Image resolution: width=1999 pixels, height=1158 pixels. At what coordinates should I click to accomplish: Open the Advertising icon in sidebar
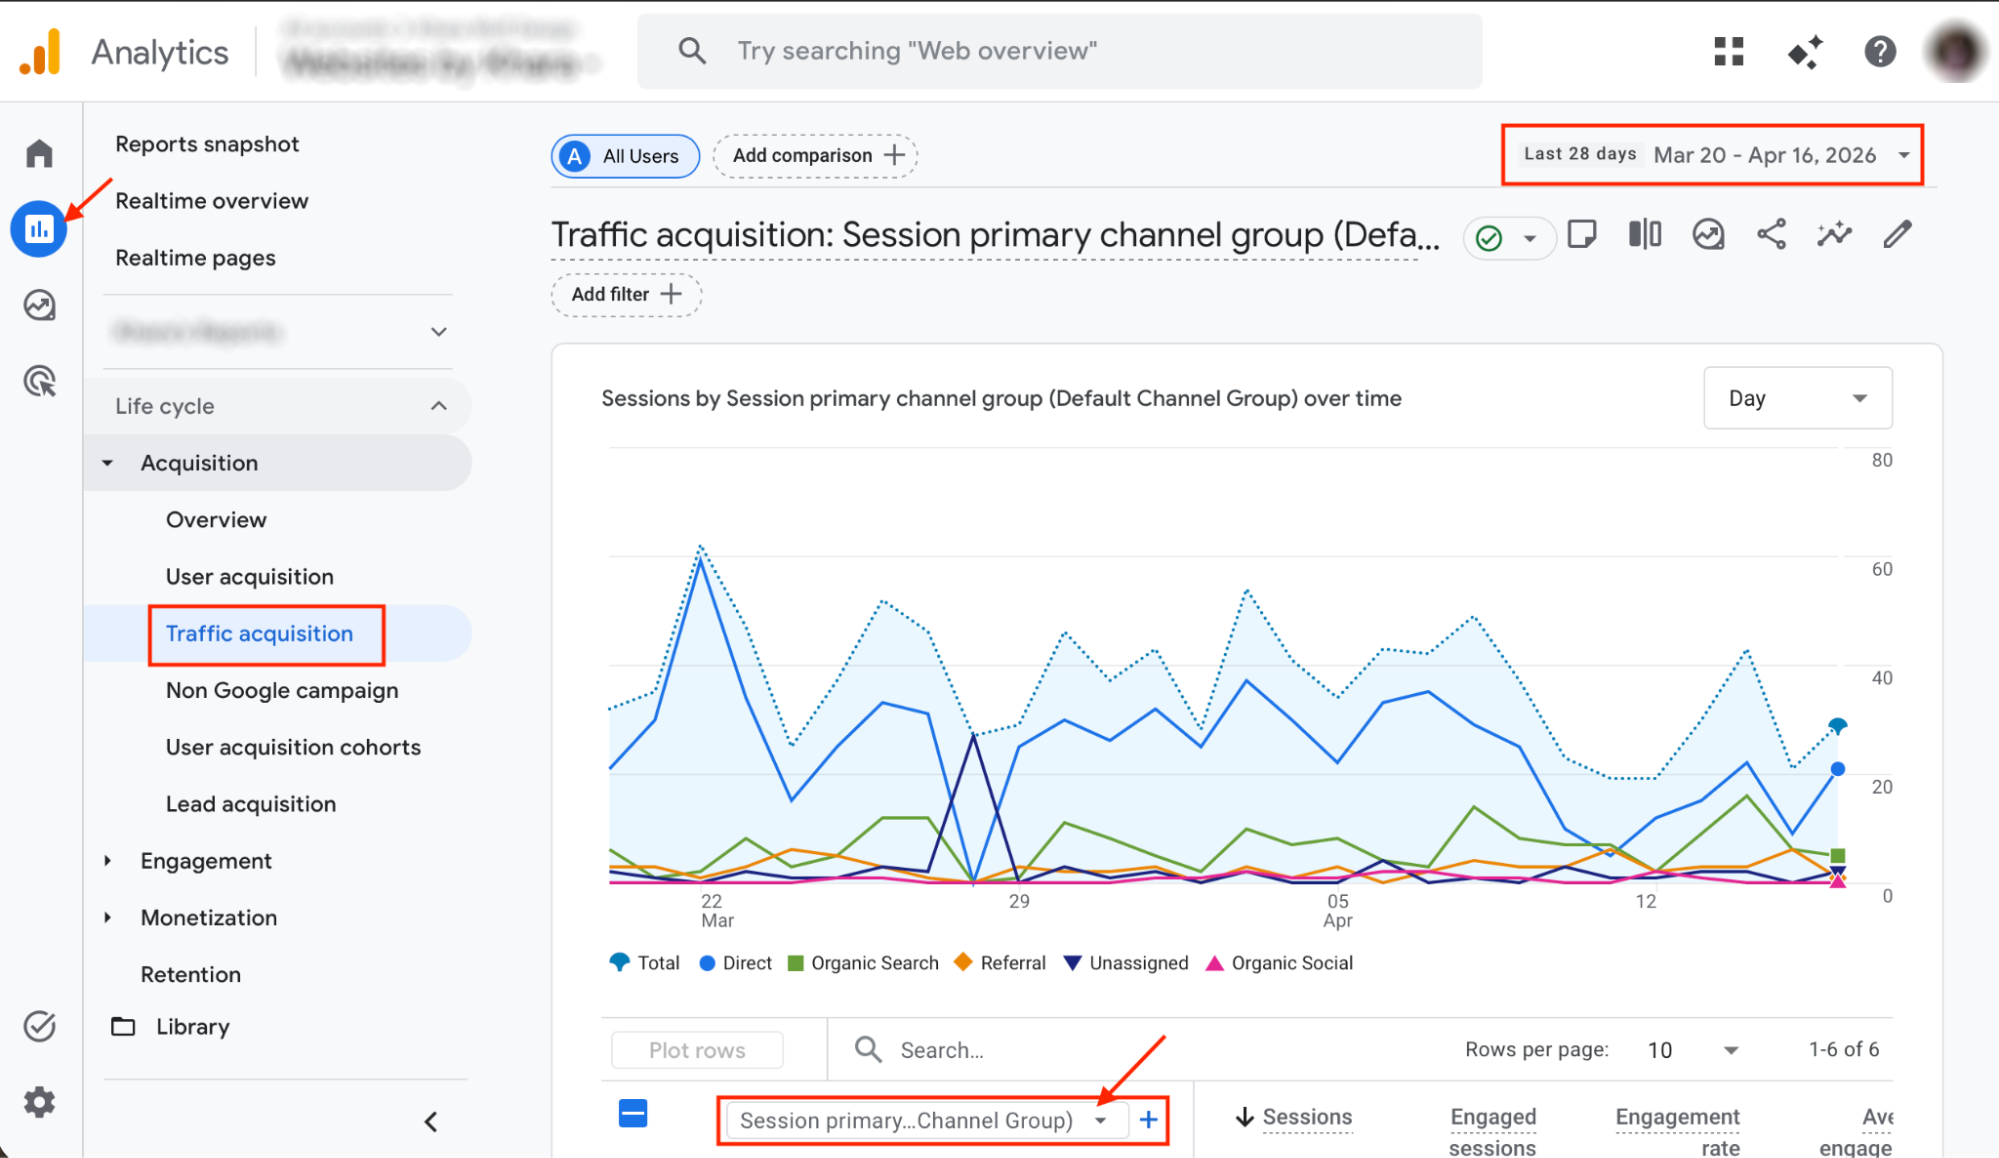click(x=39, y=381)
